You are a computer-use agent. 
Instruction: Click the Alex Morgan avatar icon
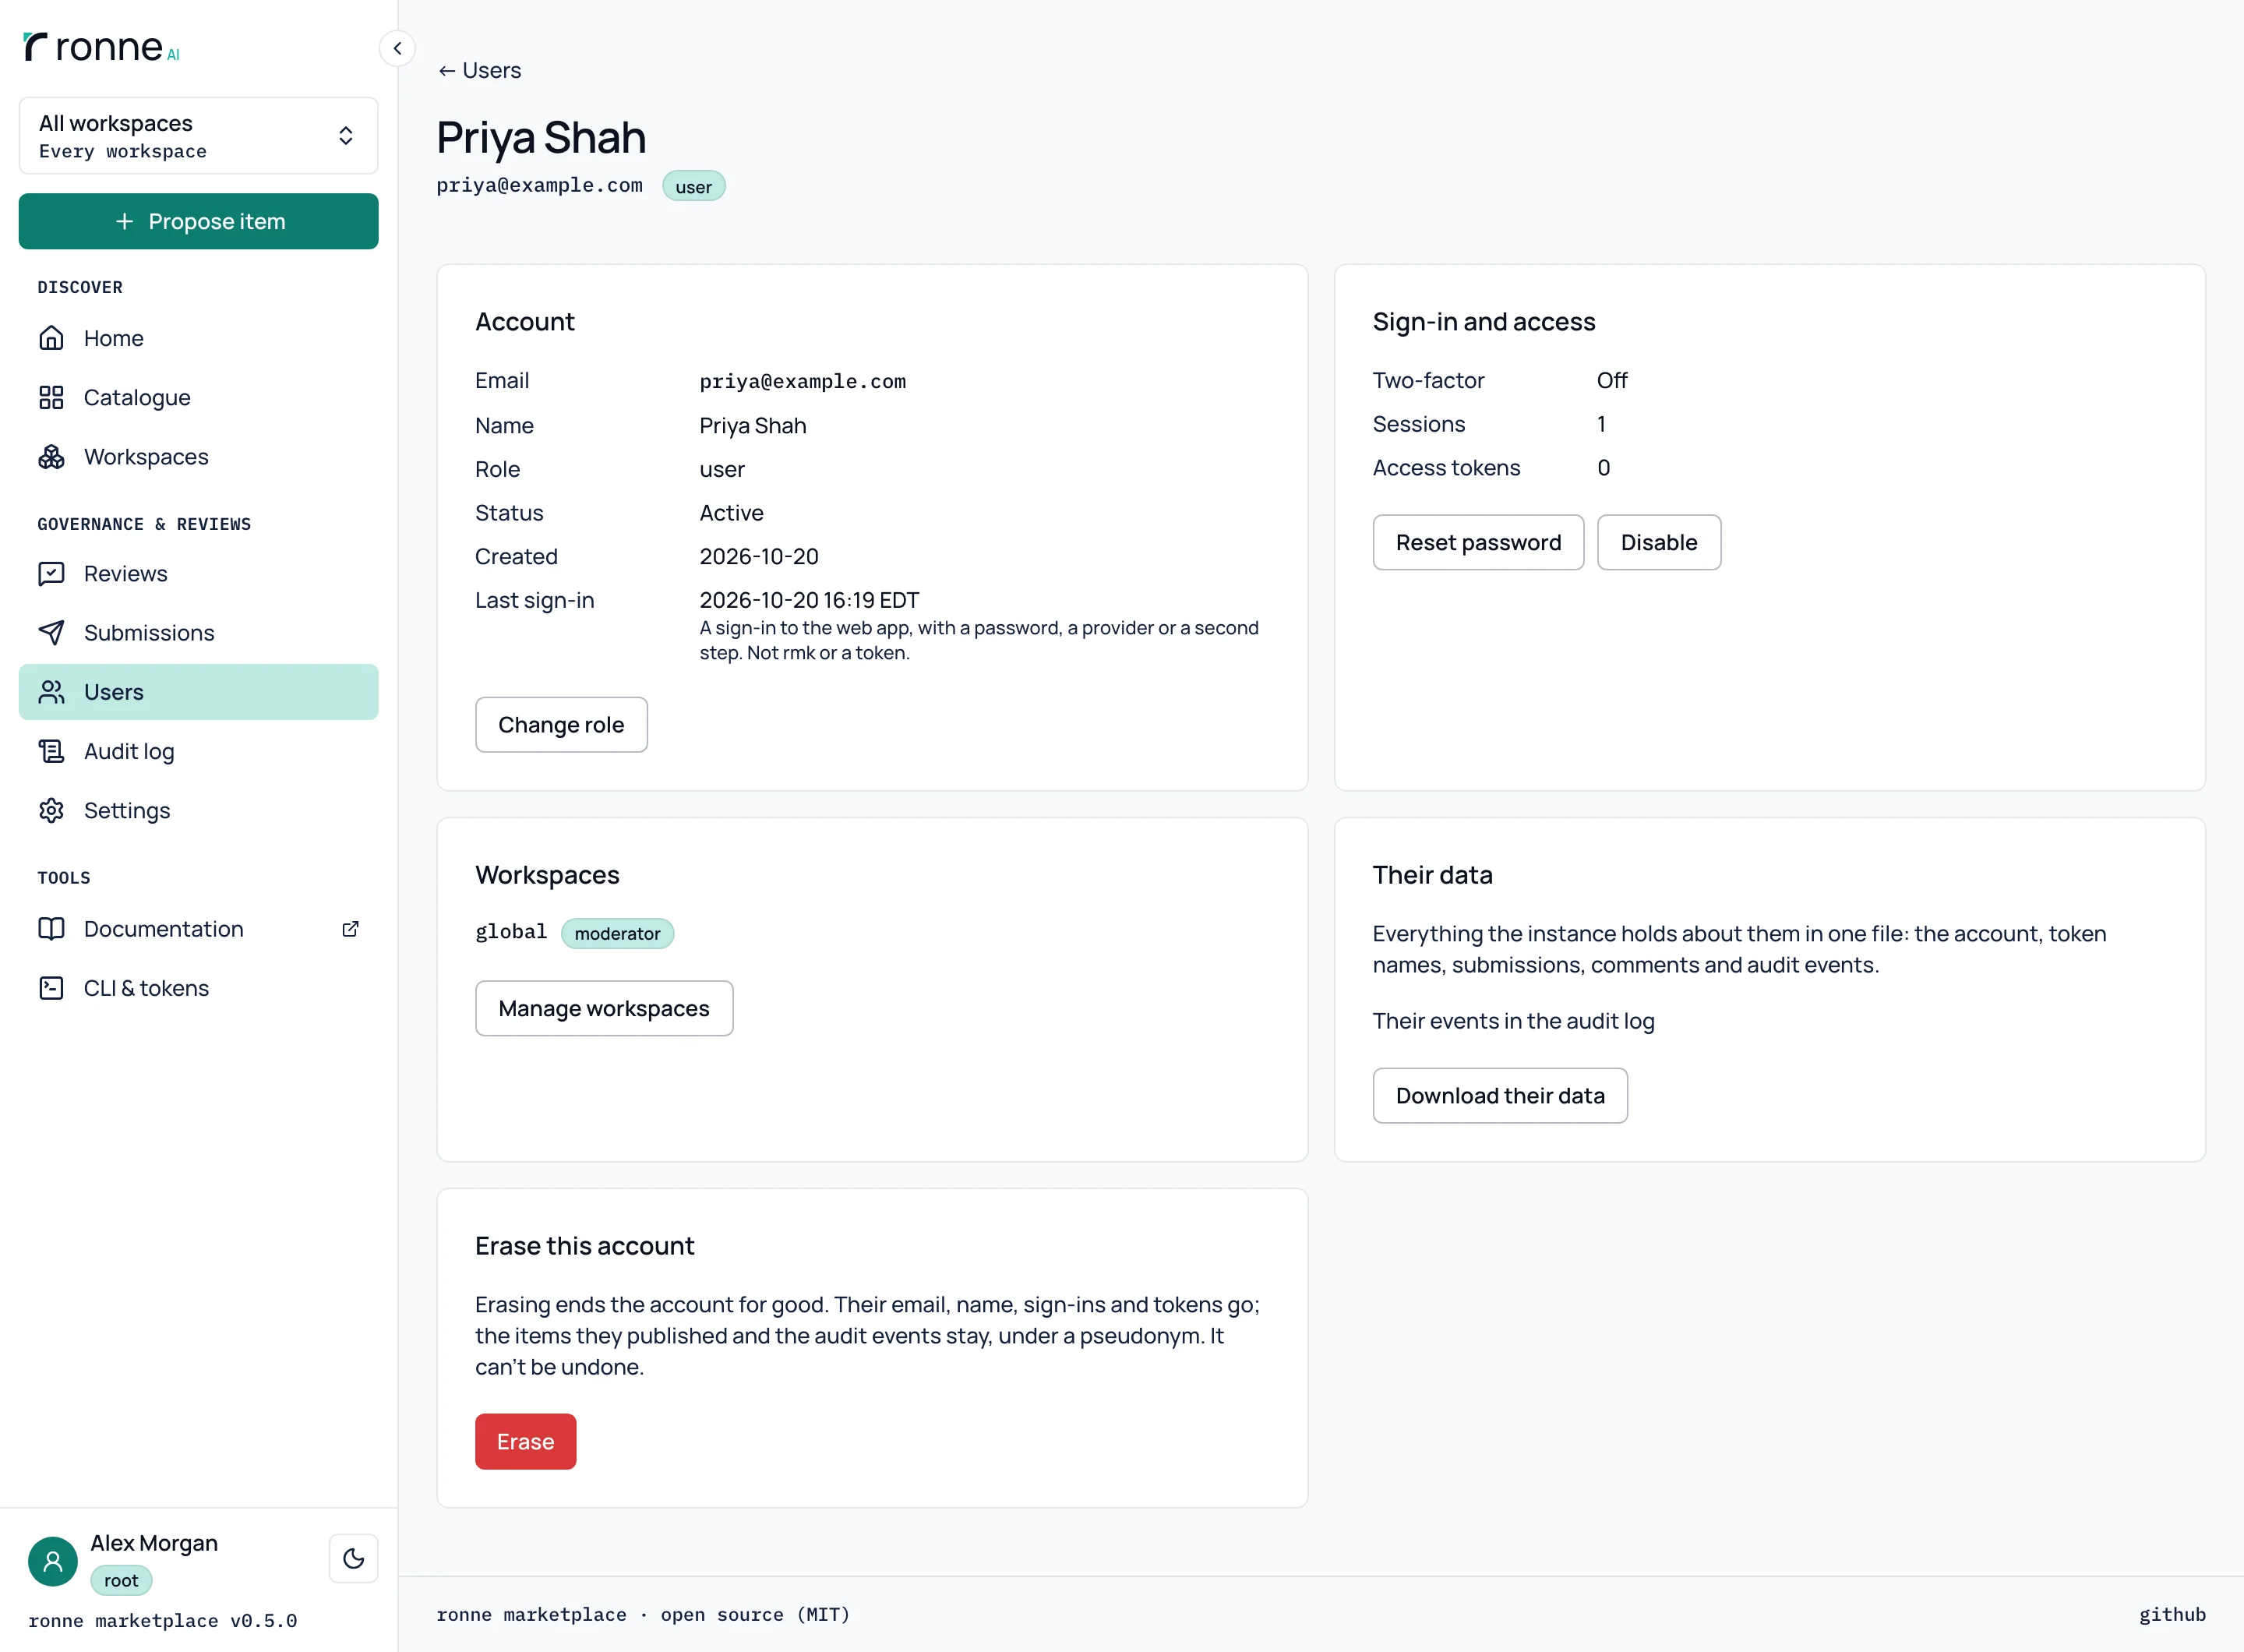click(x=53, y=1561)
